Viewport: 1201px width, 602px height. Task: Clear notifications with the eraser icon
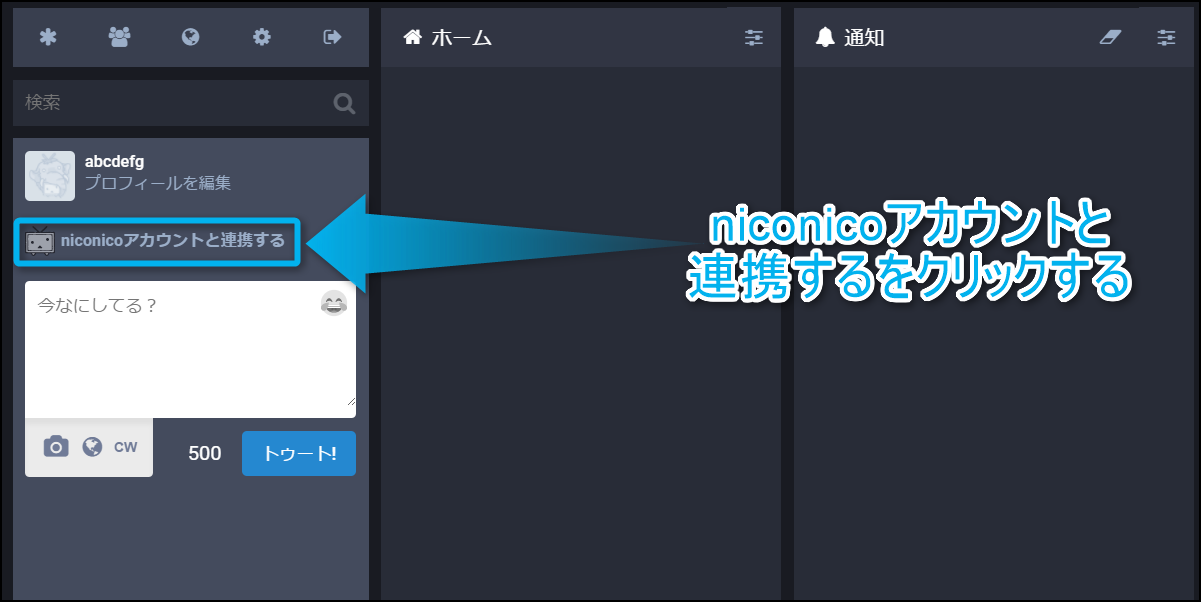coord(1110,38)
